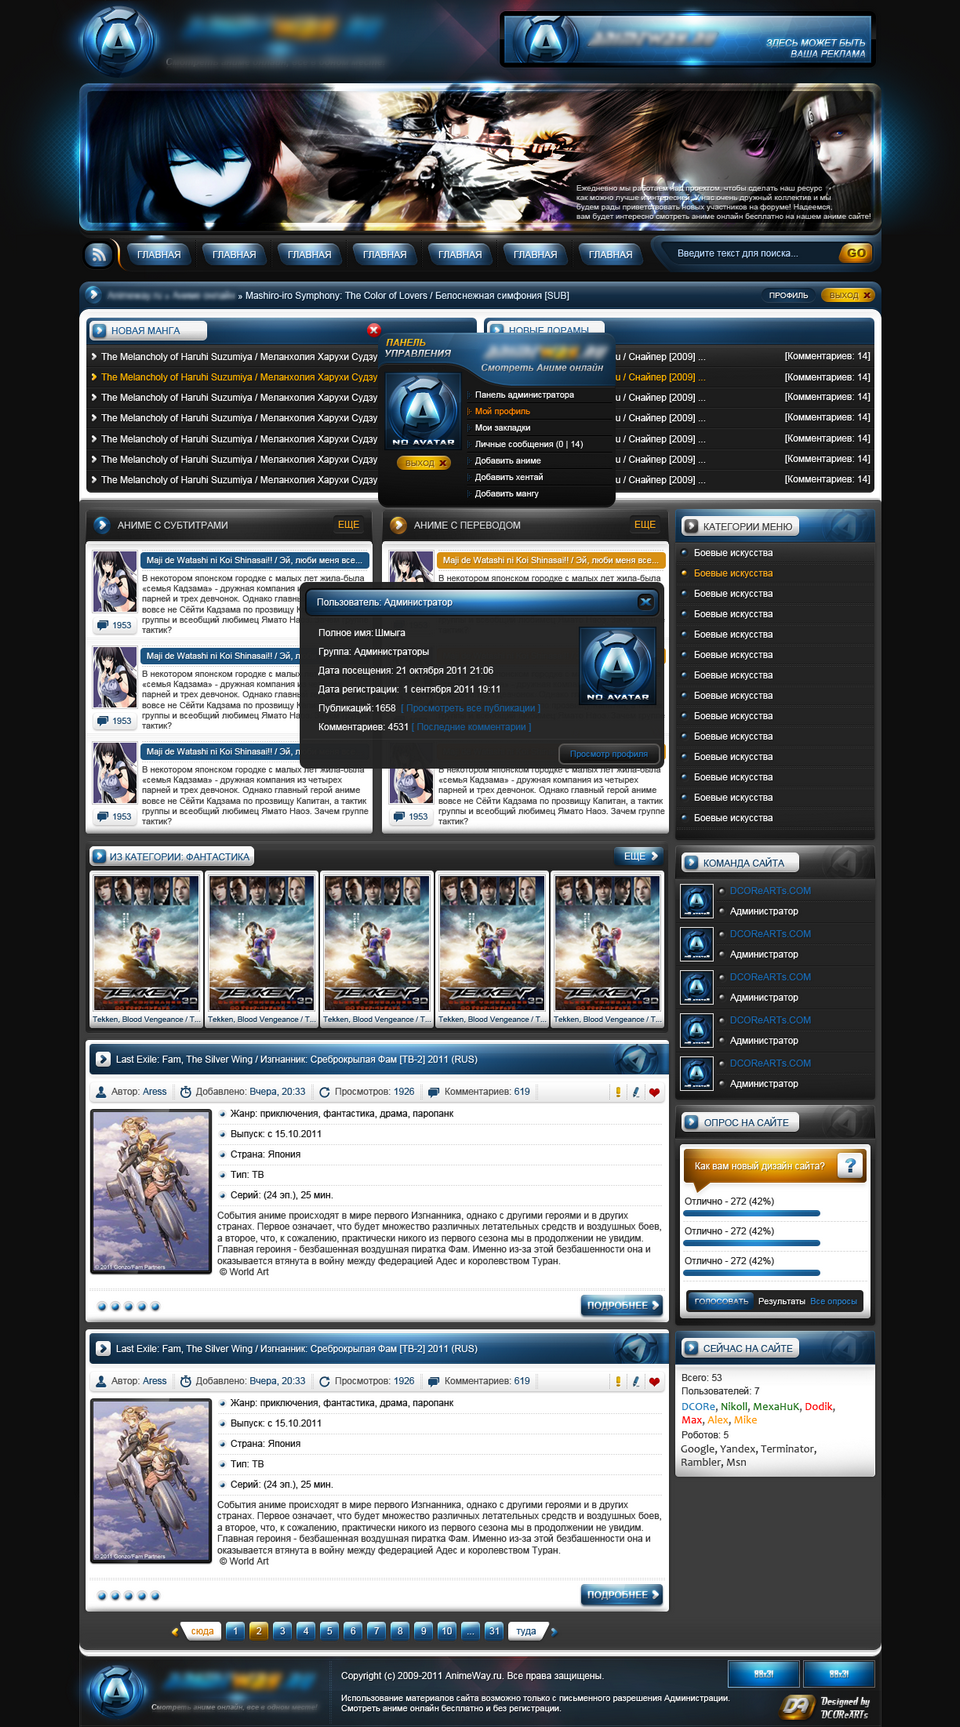960x1727 pixels.
Task: Click the heart icon in the second post
Action: 654,1381
